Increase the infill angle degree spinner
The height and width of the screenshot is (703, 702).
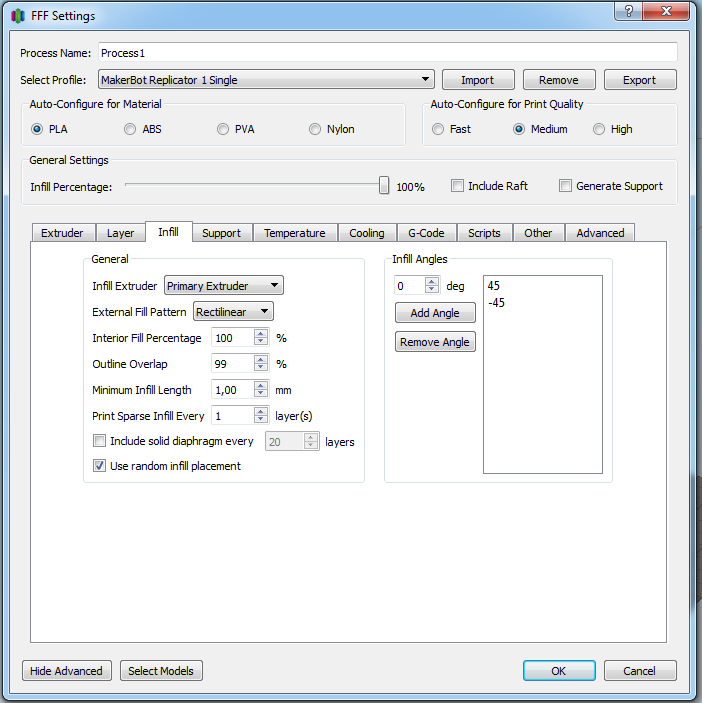point(432,282)
